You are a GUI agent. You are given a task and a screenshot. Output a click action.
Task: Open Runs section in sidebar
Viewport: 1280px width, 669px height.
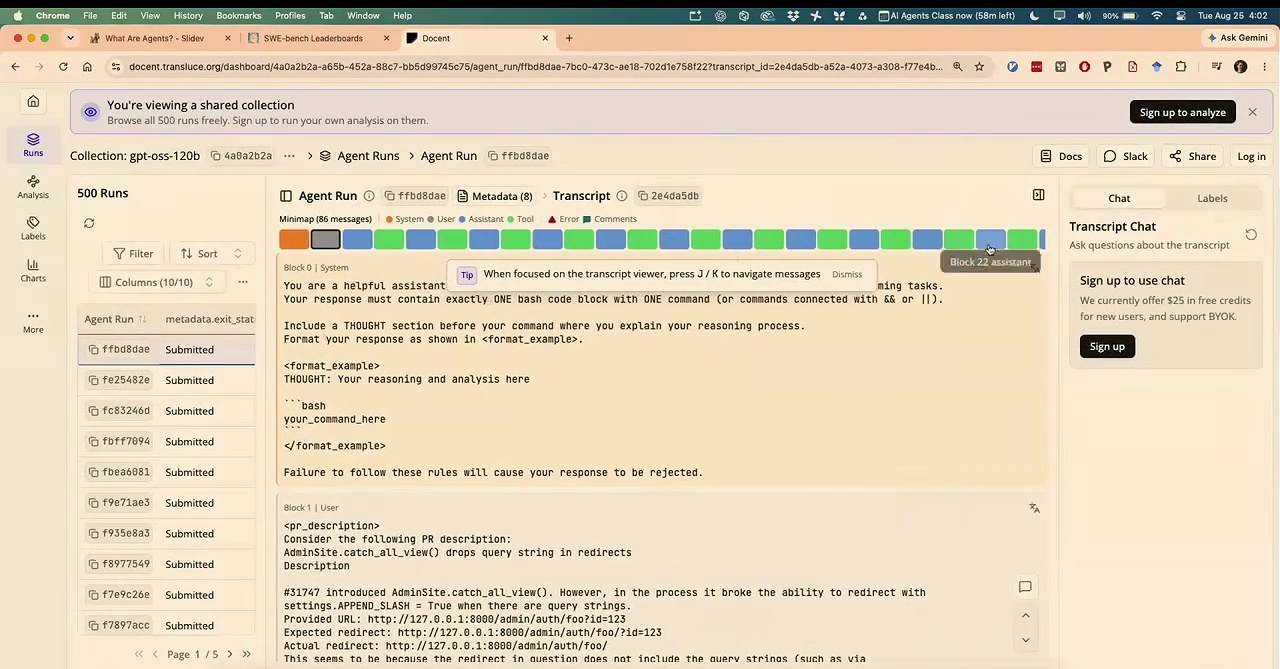click(x=33, y=145)
